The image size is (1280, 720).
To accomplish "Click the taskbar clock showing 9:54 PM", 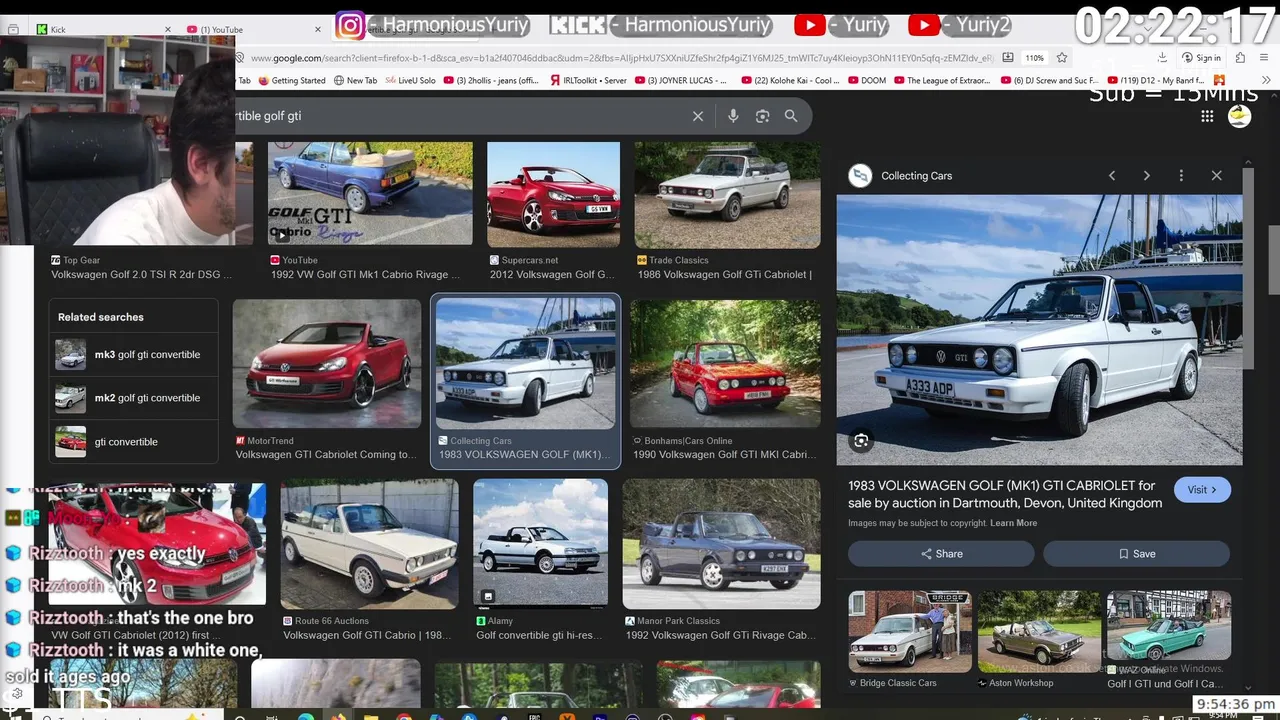I will 1223,715.
